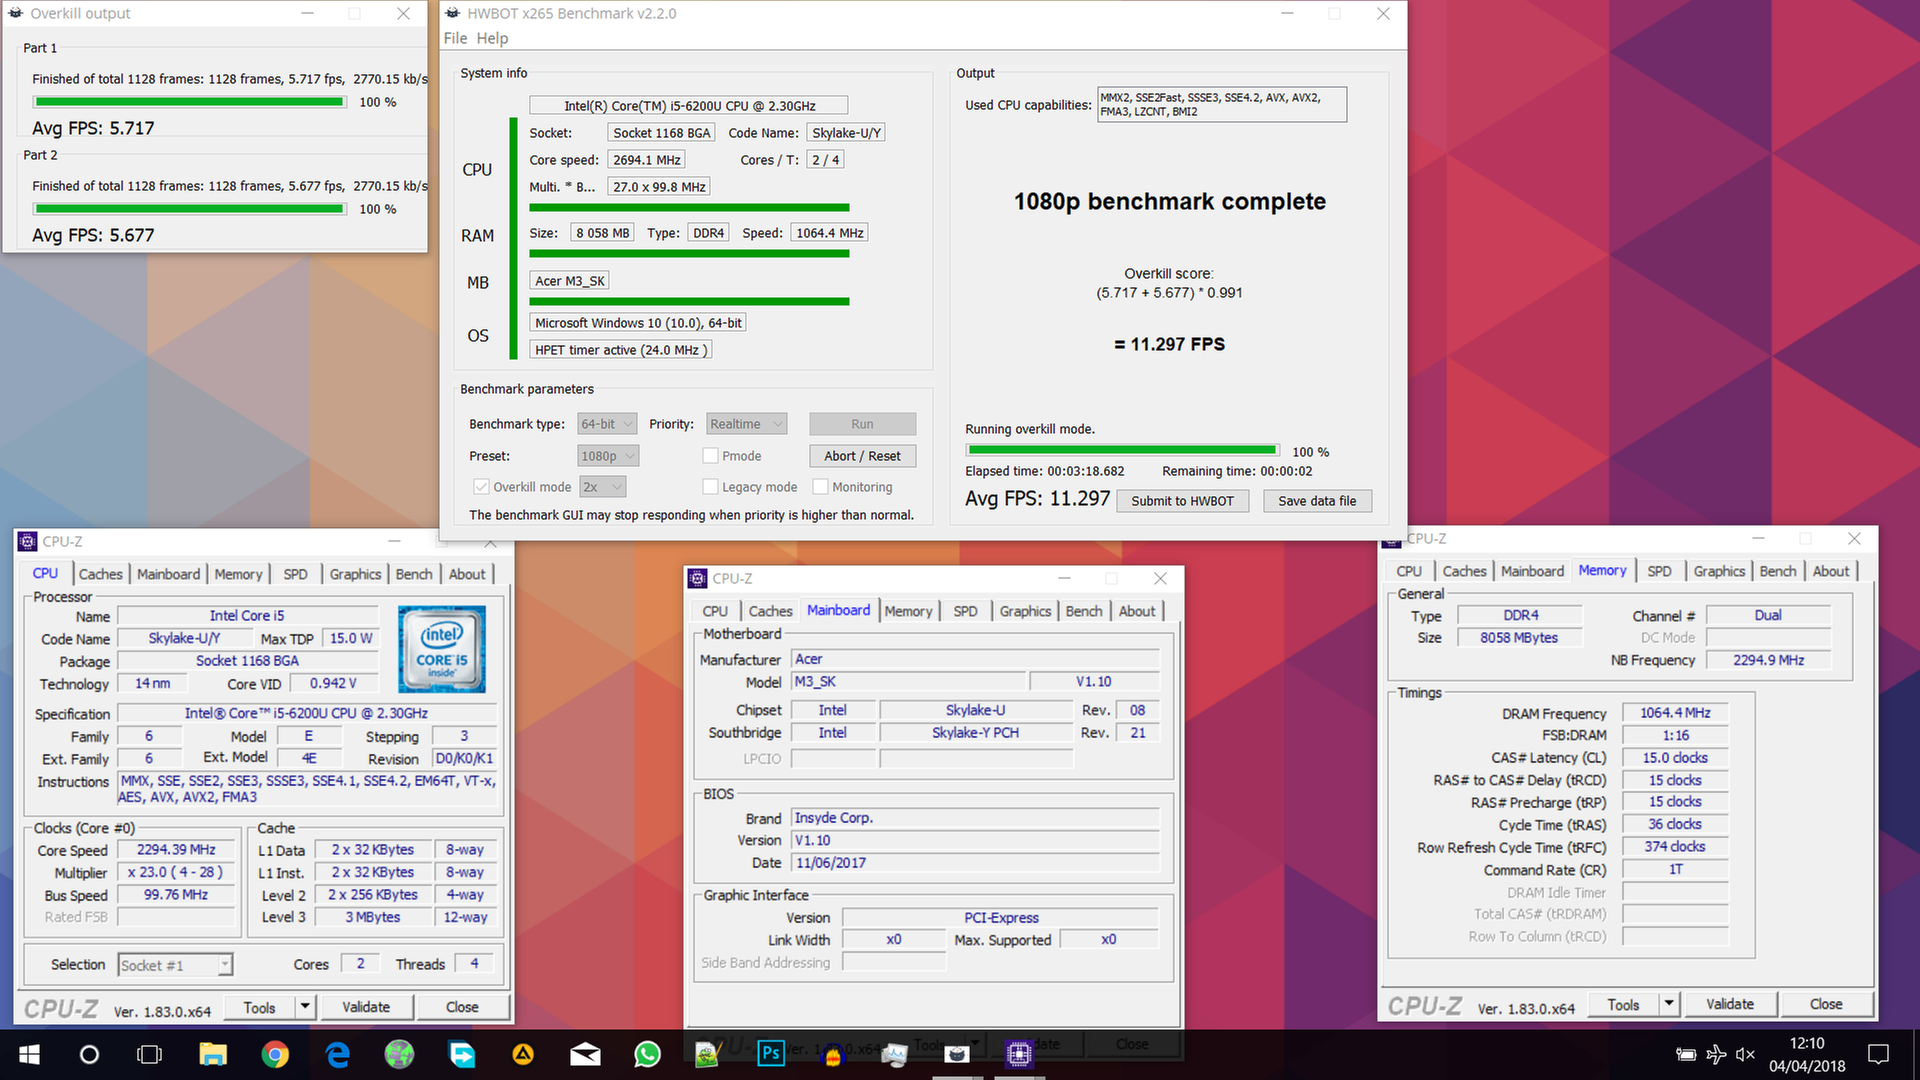This screenshot has width=1920, height=1080.
Task: Click the BIOS Brand Insyde Corp. field
Action: (x=975, y=818)
